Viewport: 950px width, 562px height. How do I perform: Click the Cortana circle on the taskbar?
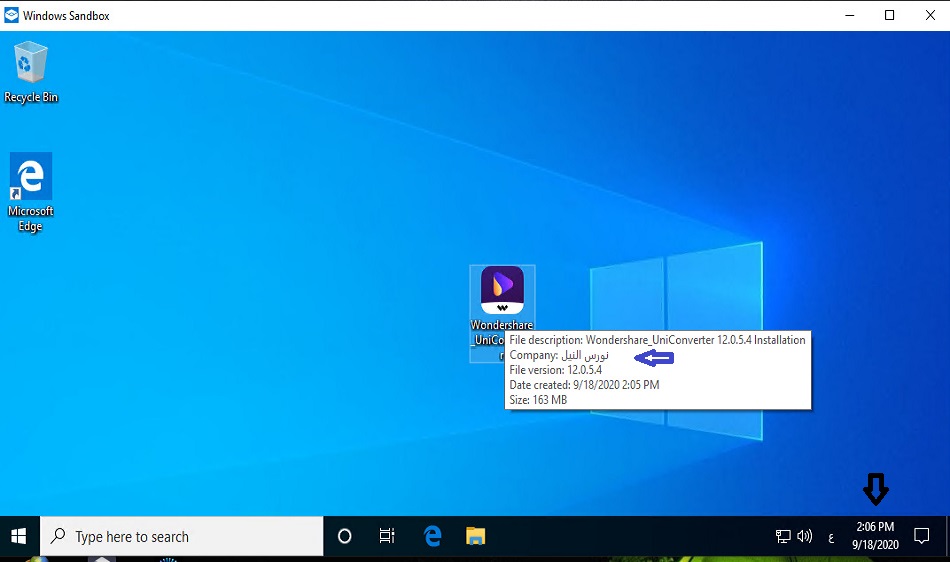click(344, 537)
